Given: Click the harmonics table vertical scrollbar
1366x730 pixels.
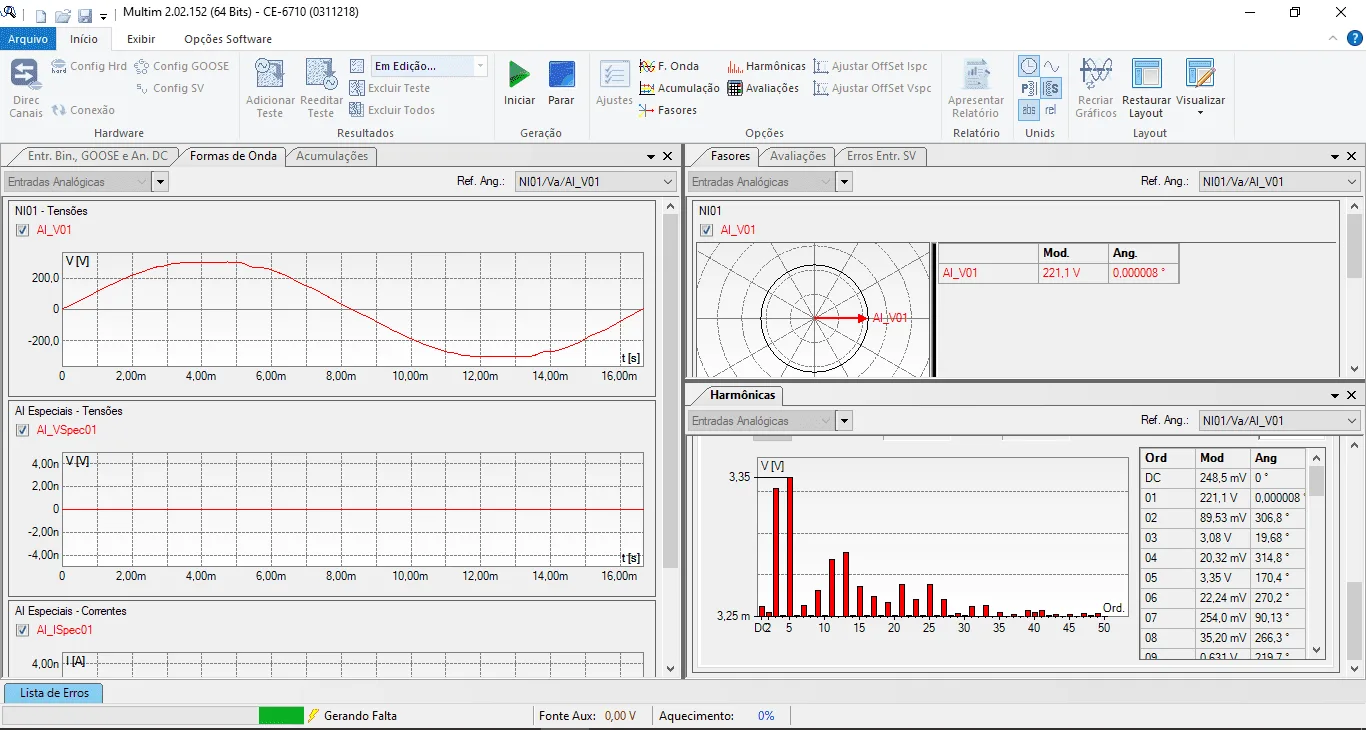Looking at the screenshot, I should (x=1316, y=553).
